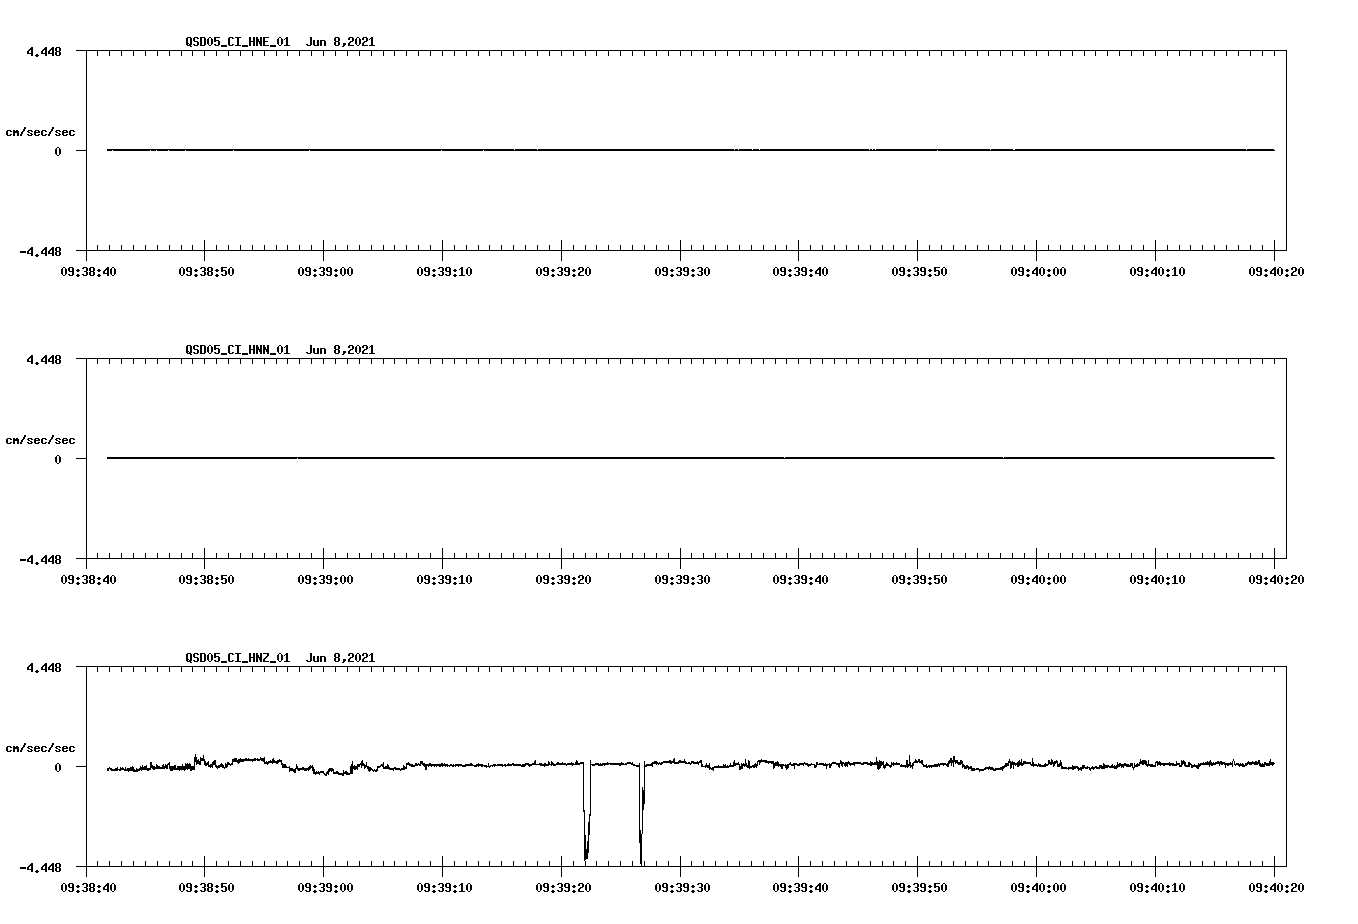
Task: Click 09:38:50 time label under HNN plot
Action: click(206, 579)
